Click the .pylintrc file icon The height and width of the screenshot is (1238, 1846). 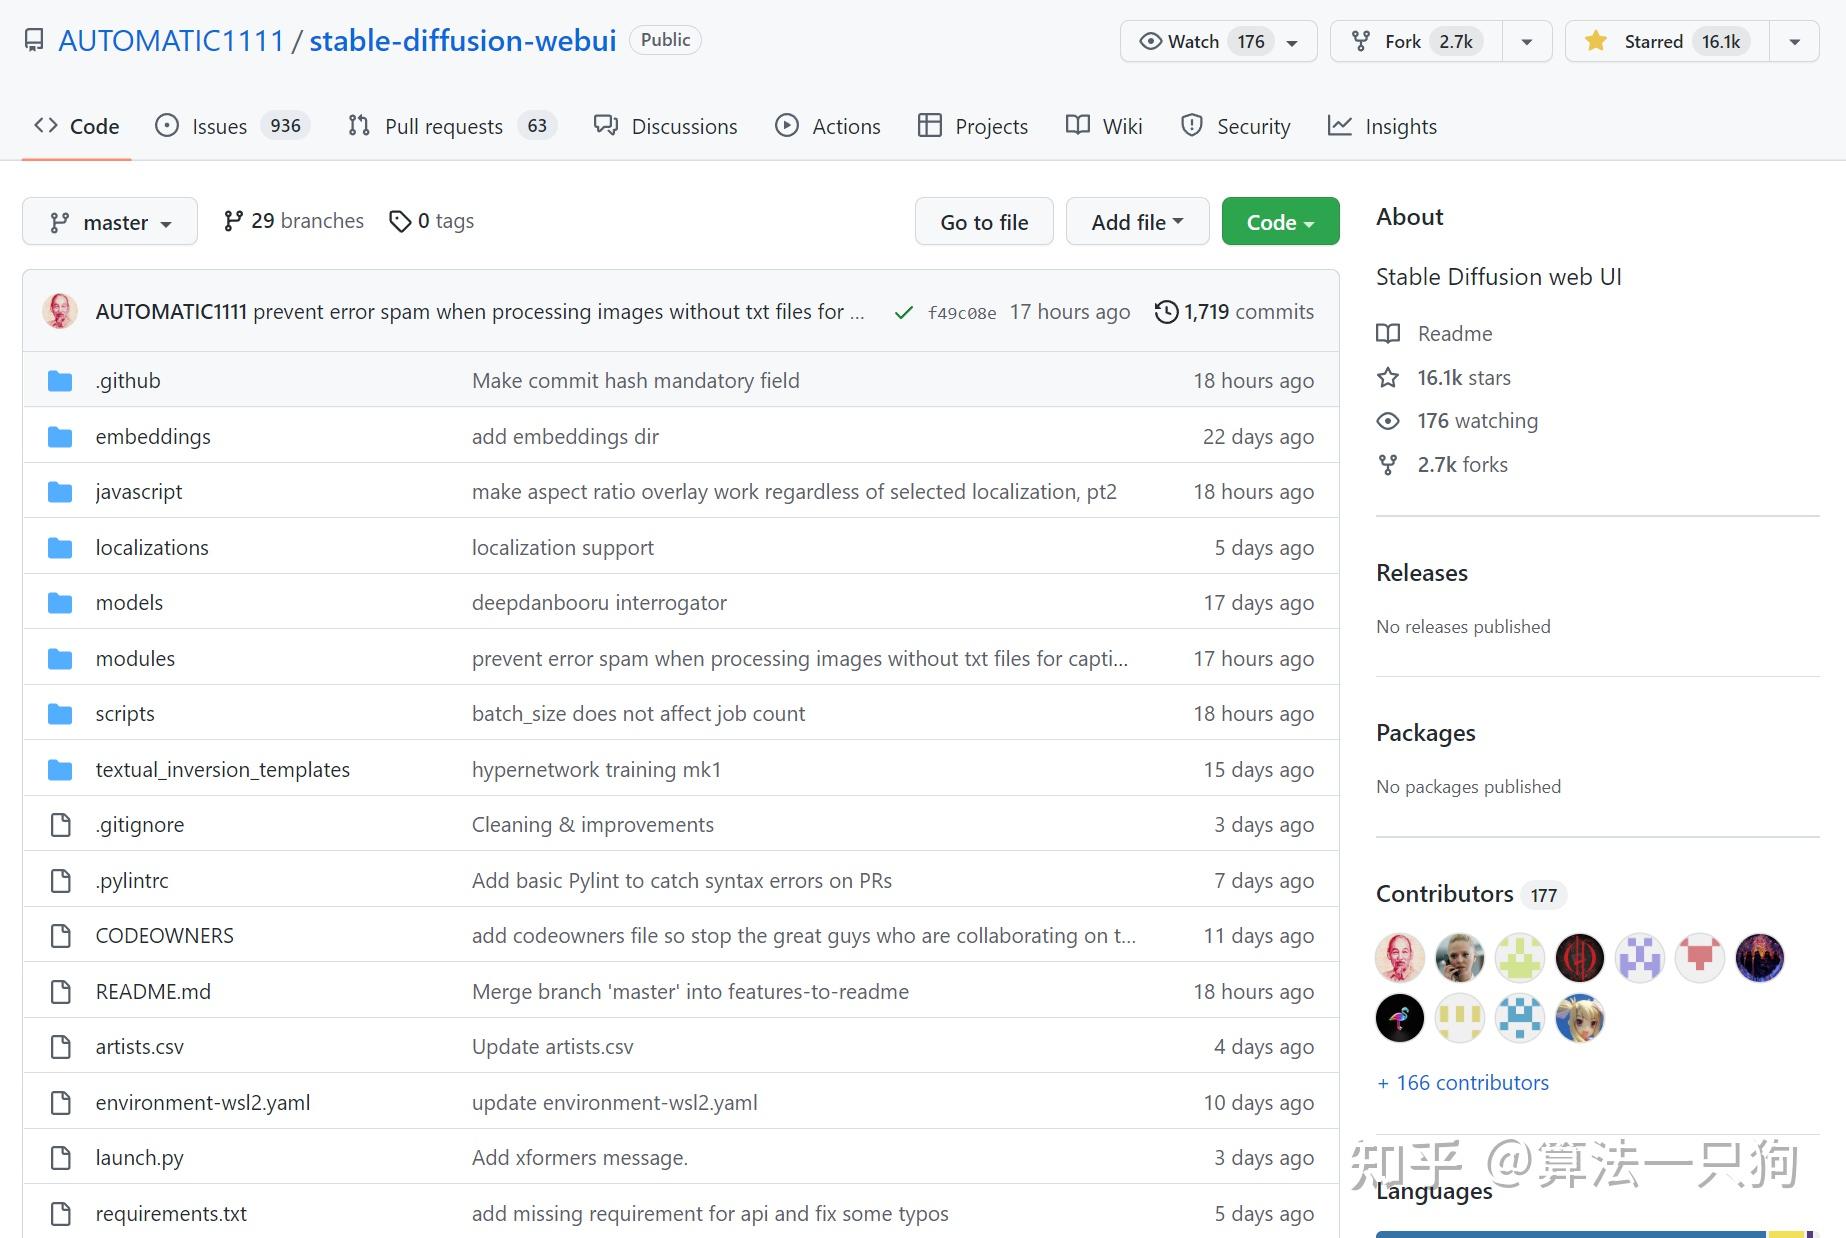(61, 881)
